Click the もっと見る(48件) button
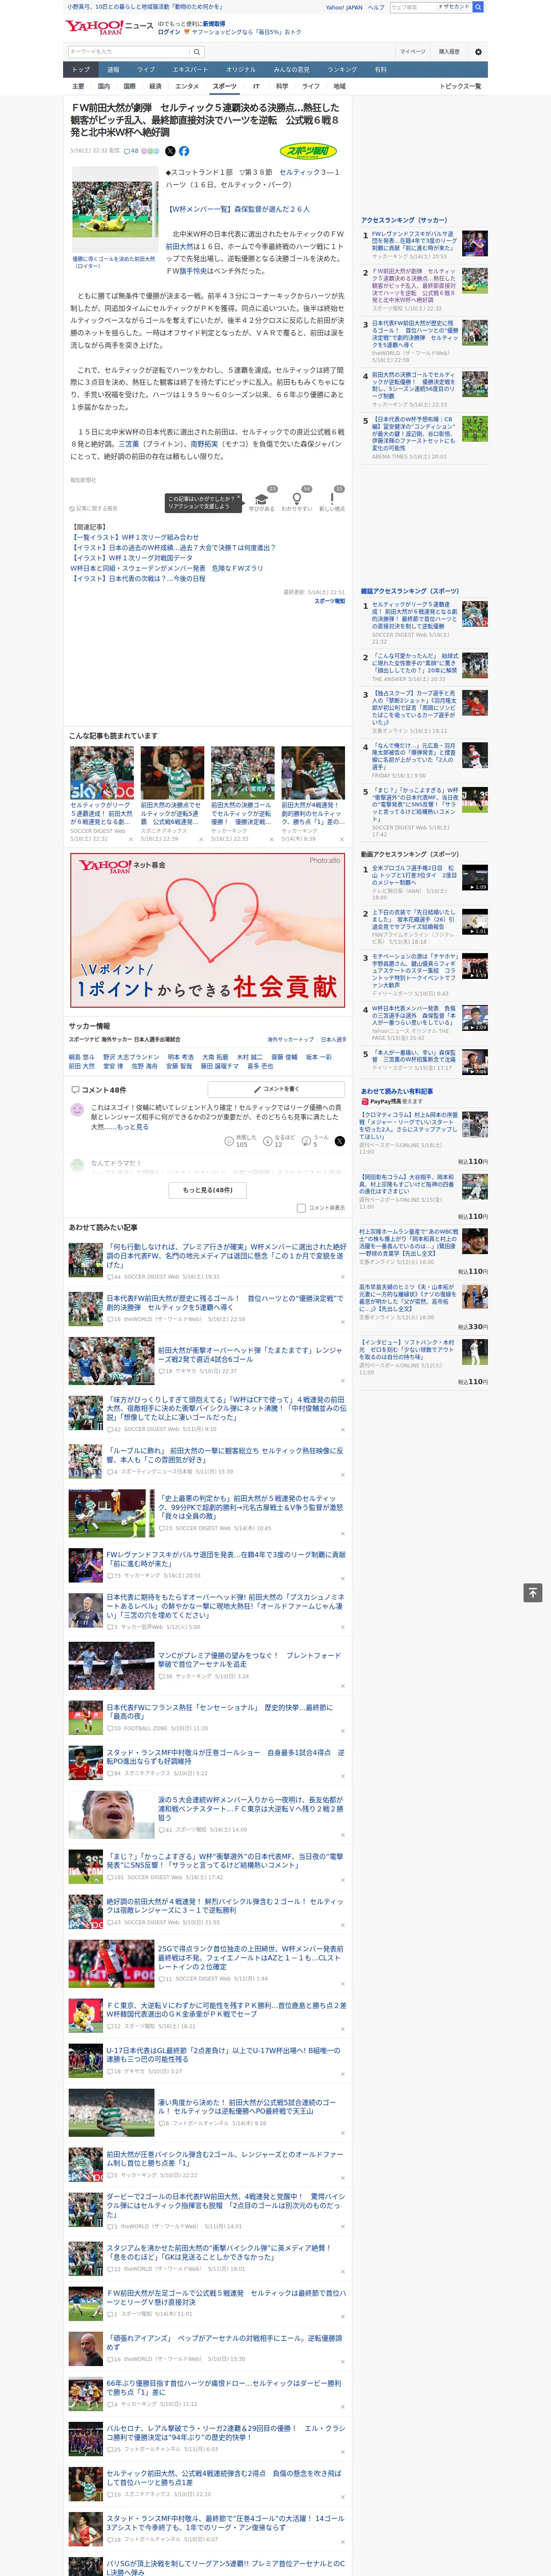 pos(208,1190)
